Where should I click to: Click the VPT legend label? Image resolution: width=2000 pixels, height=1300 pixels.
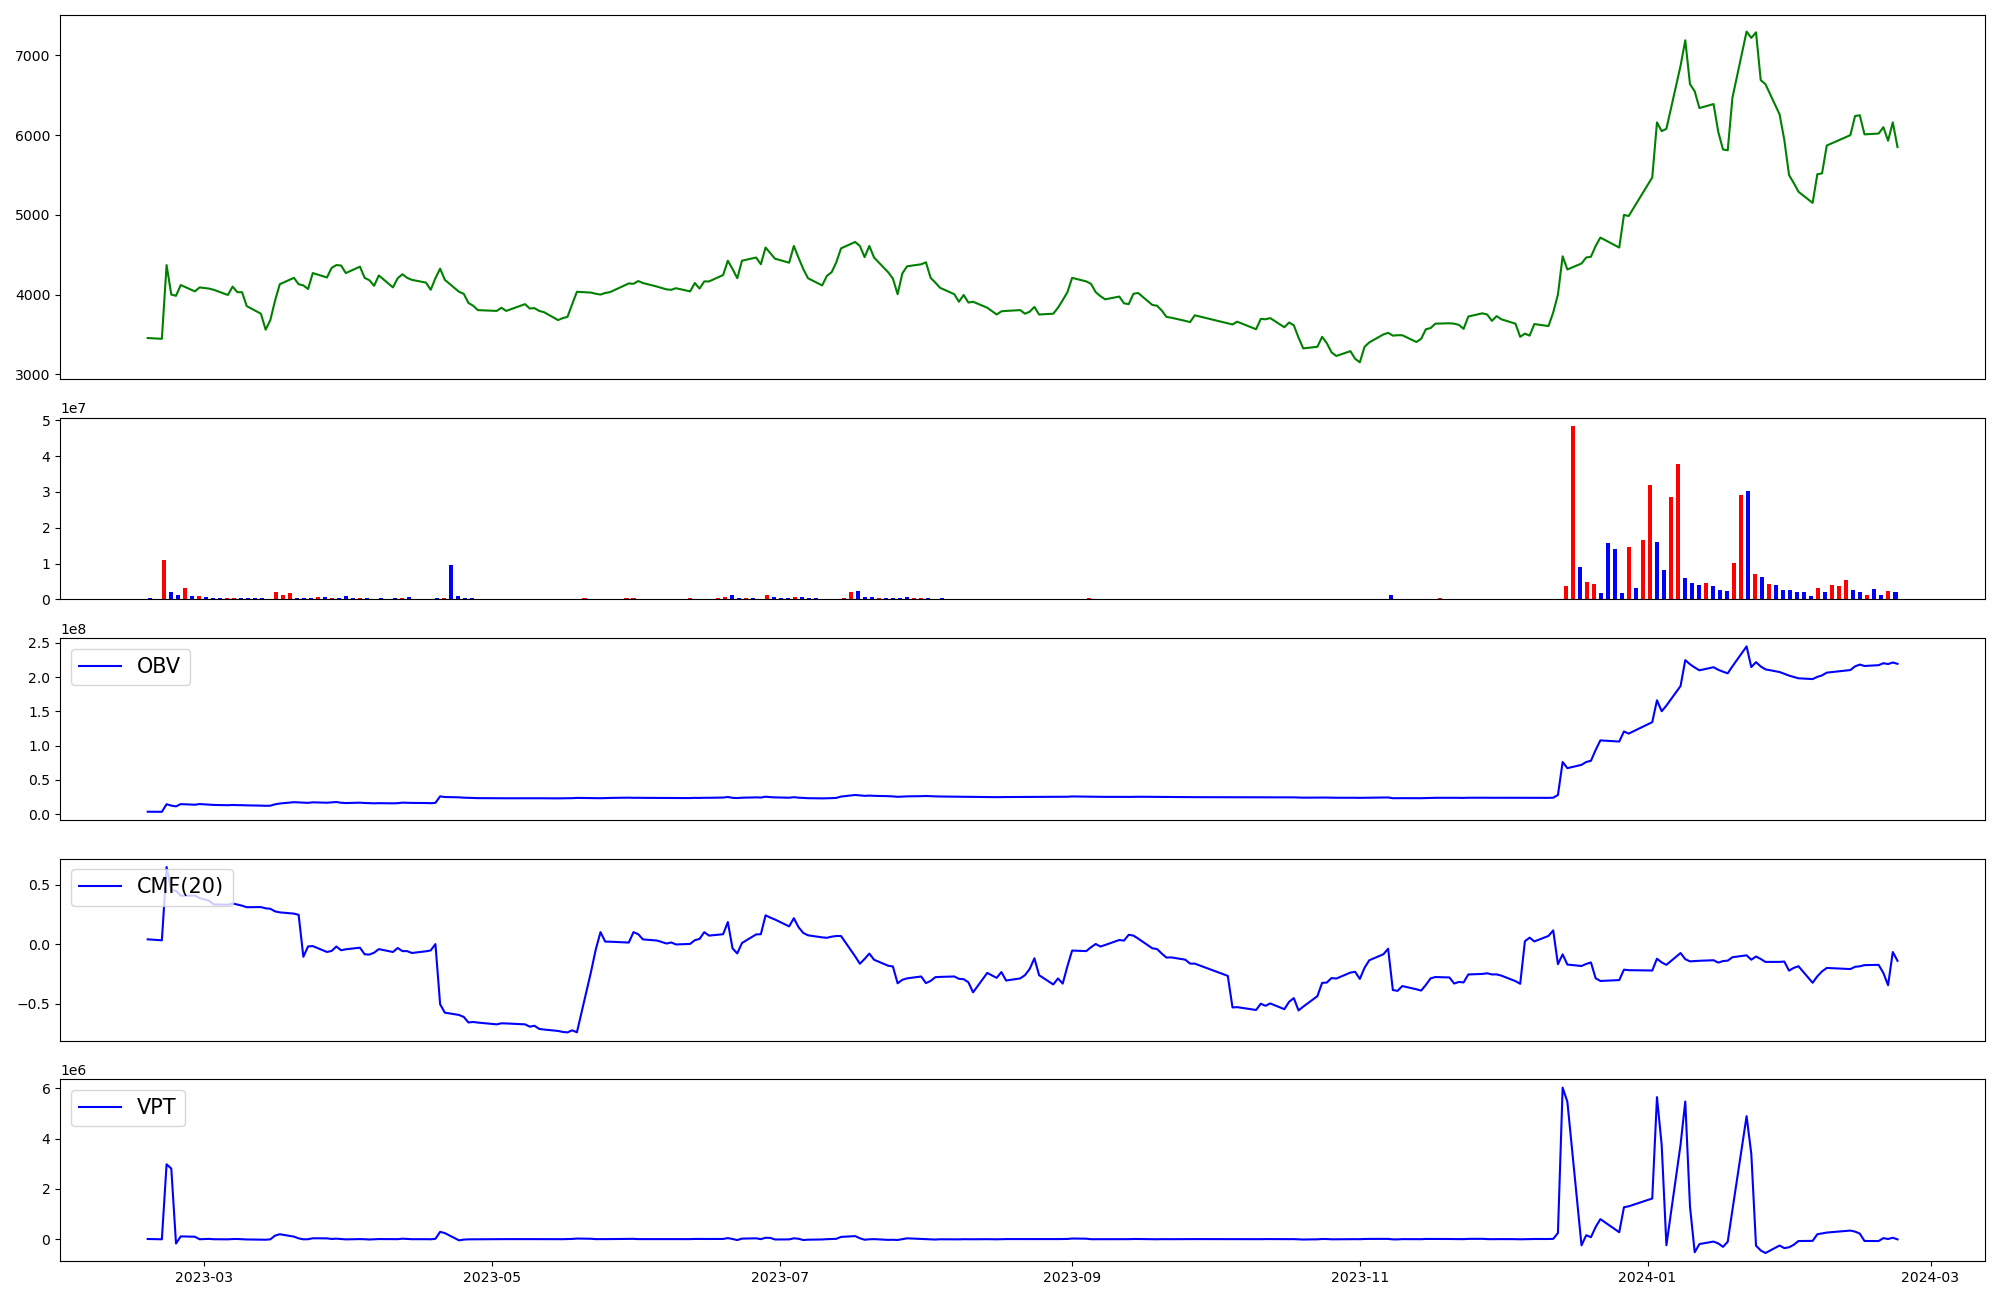pyautogui.click(x=156, y=1107)
